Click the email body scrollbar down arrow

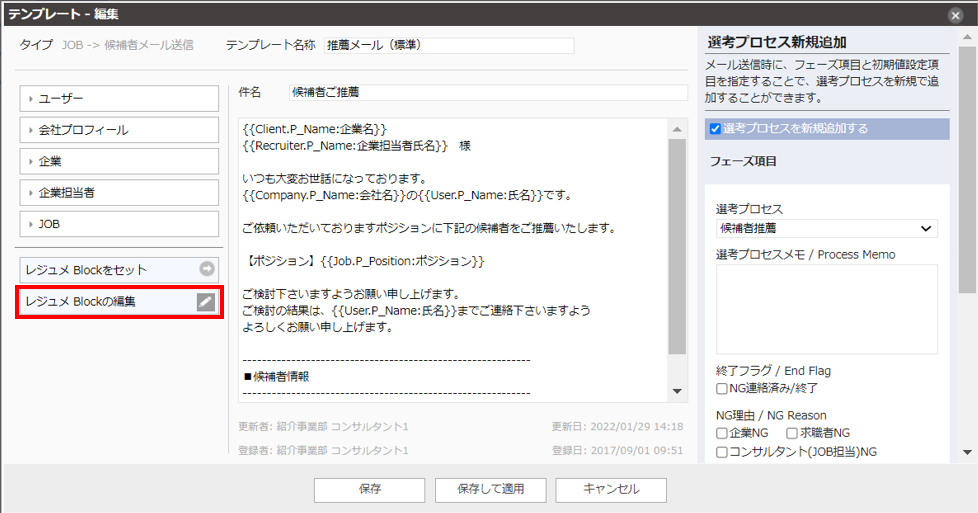click(x=677, y=392)
